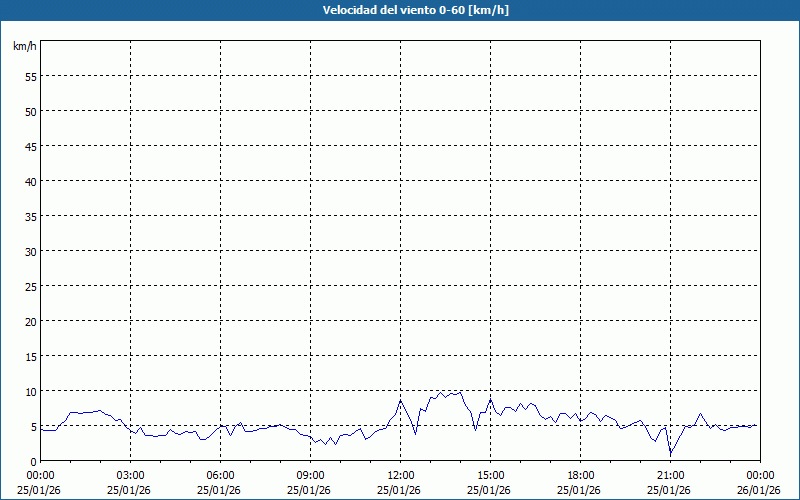Screen dimensions: 800x500
Task: Click the km/h unit label above the axis
Action: pyautogui.click(x=24, y=47)
